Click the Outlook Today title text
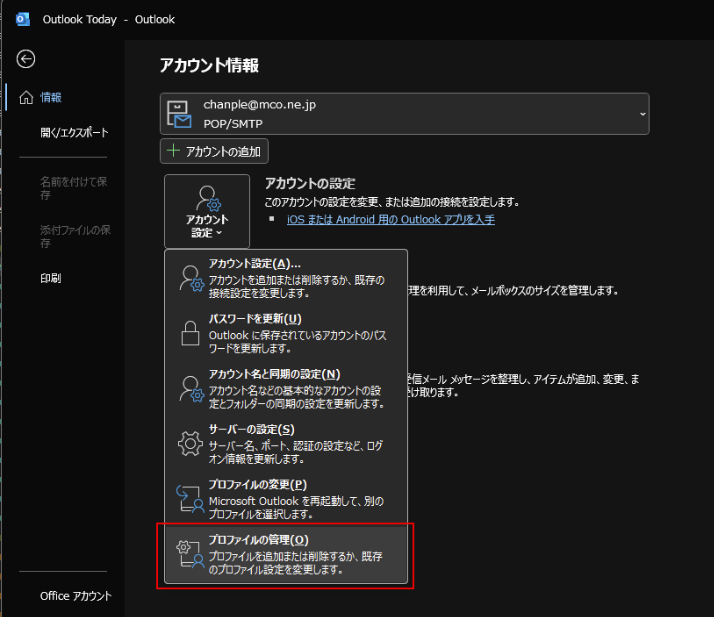714x617 pixels. click(80, 19)
